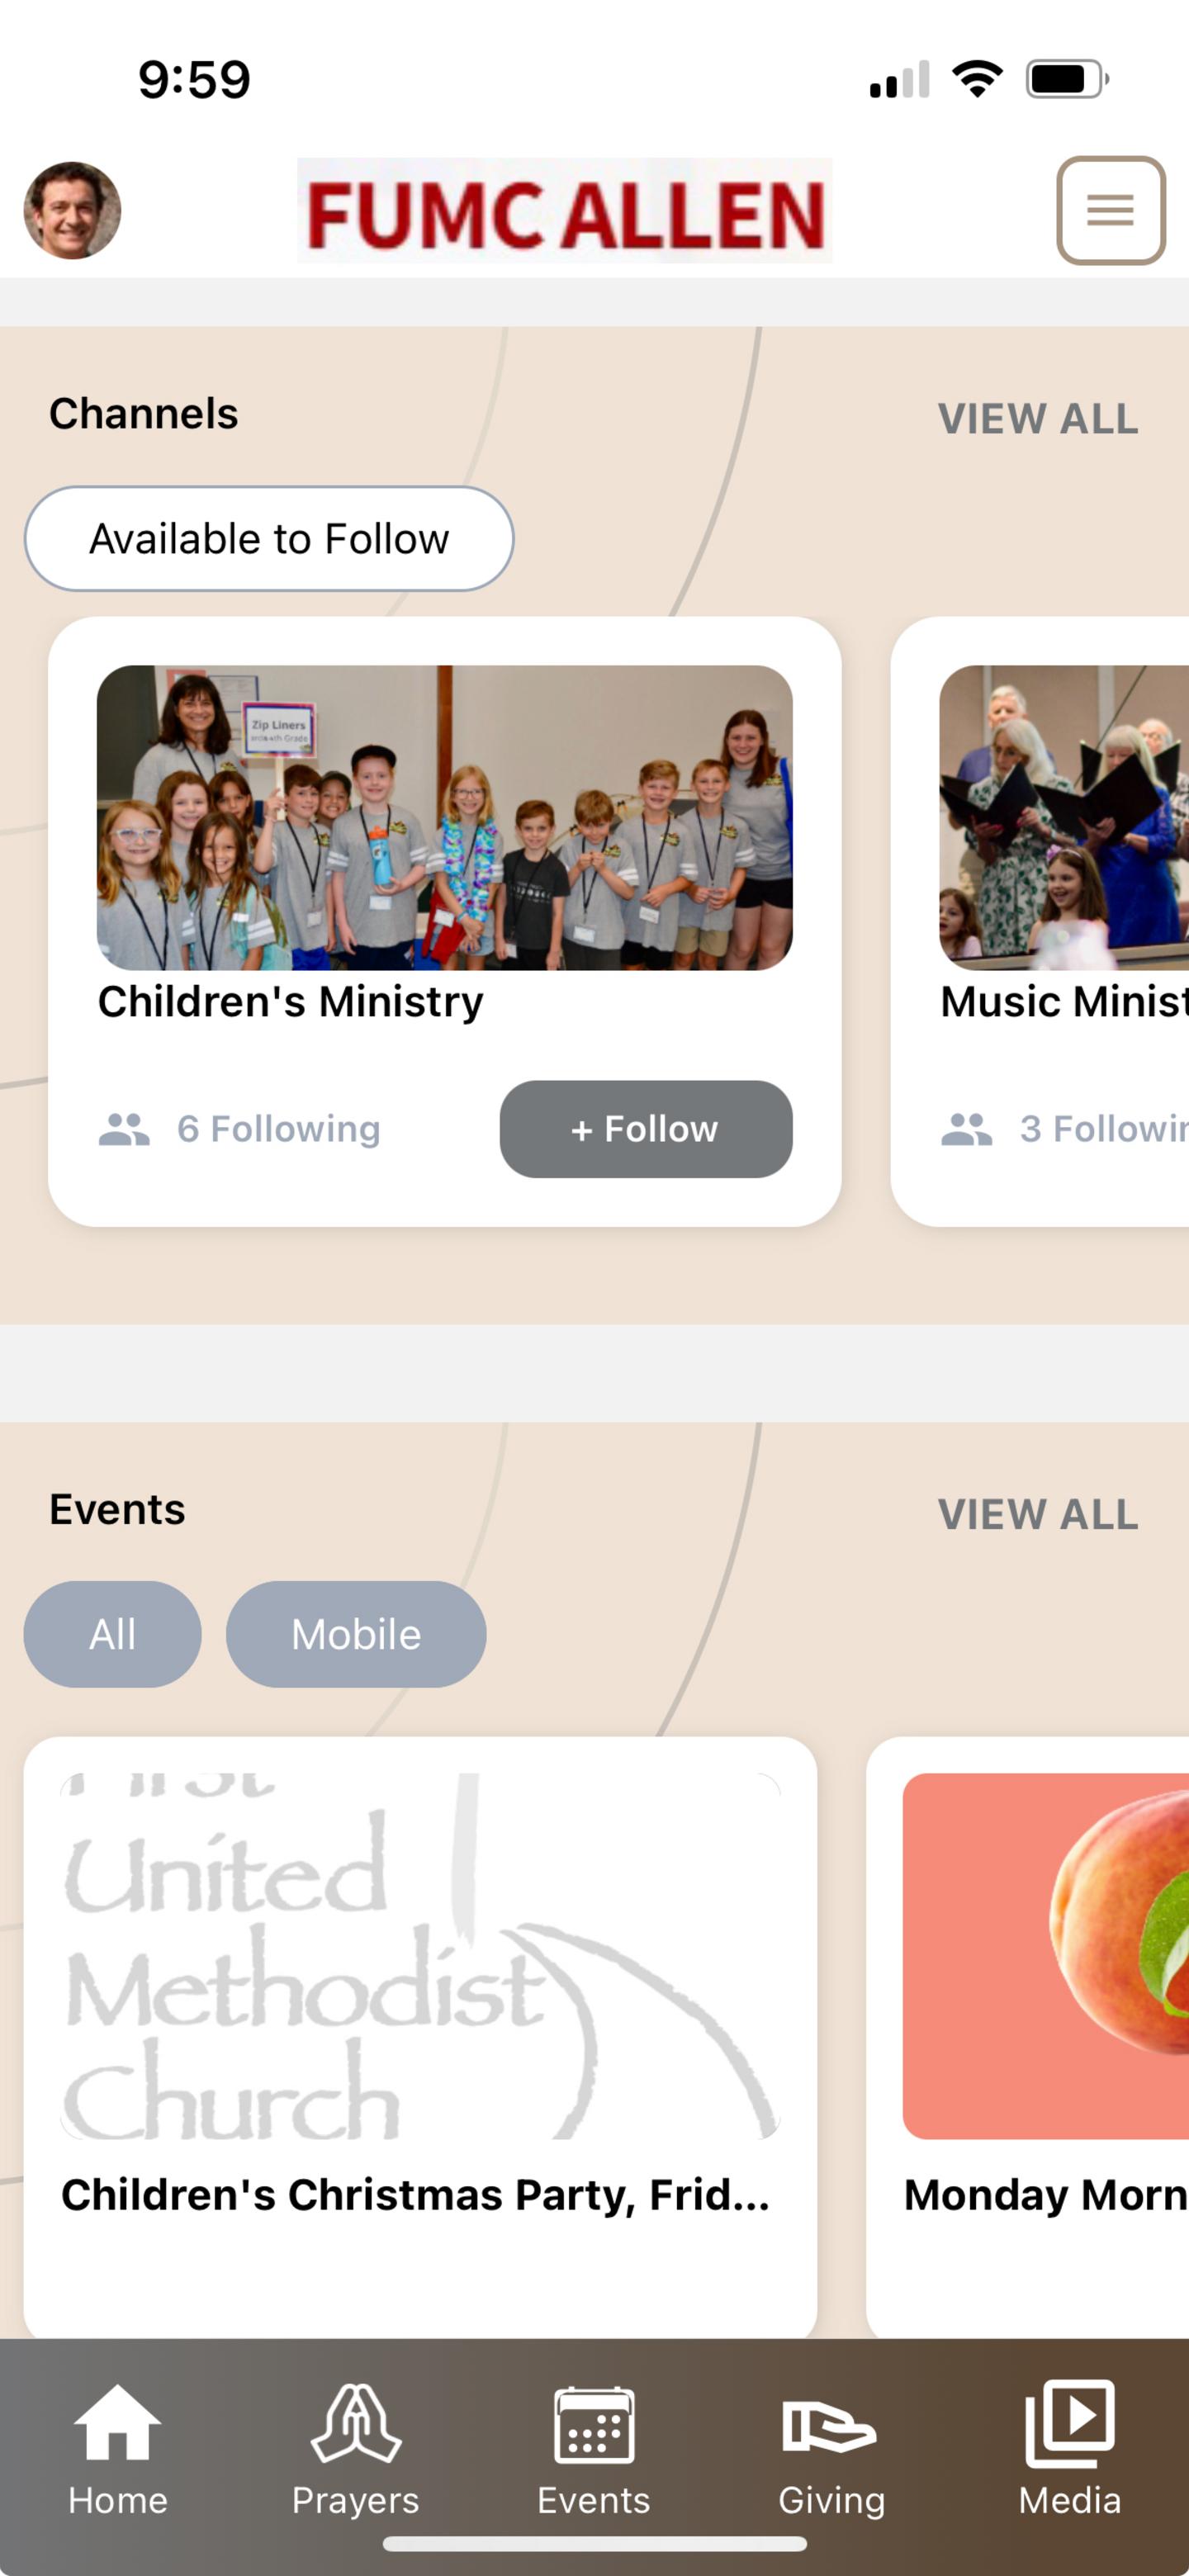The width and height of the screenshot is (1189, 2576).
Task: Open the Prayers praying hands icon
Action: pyautogui.click(x=355, y=2423)
